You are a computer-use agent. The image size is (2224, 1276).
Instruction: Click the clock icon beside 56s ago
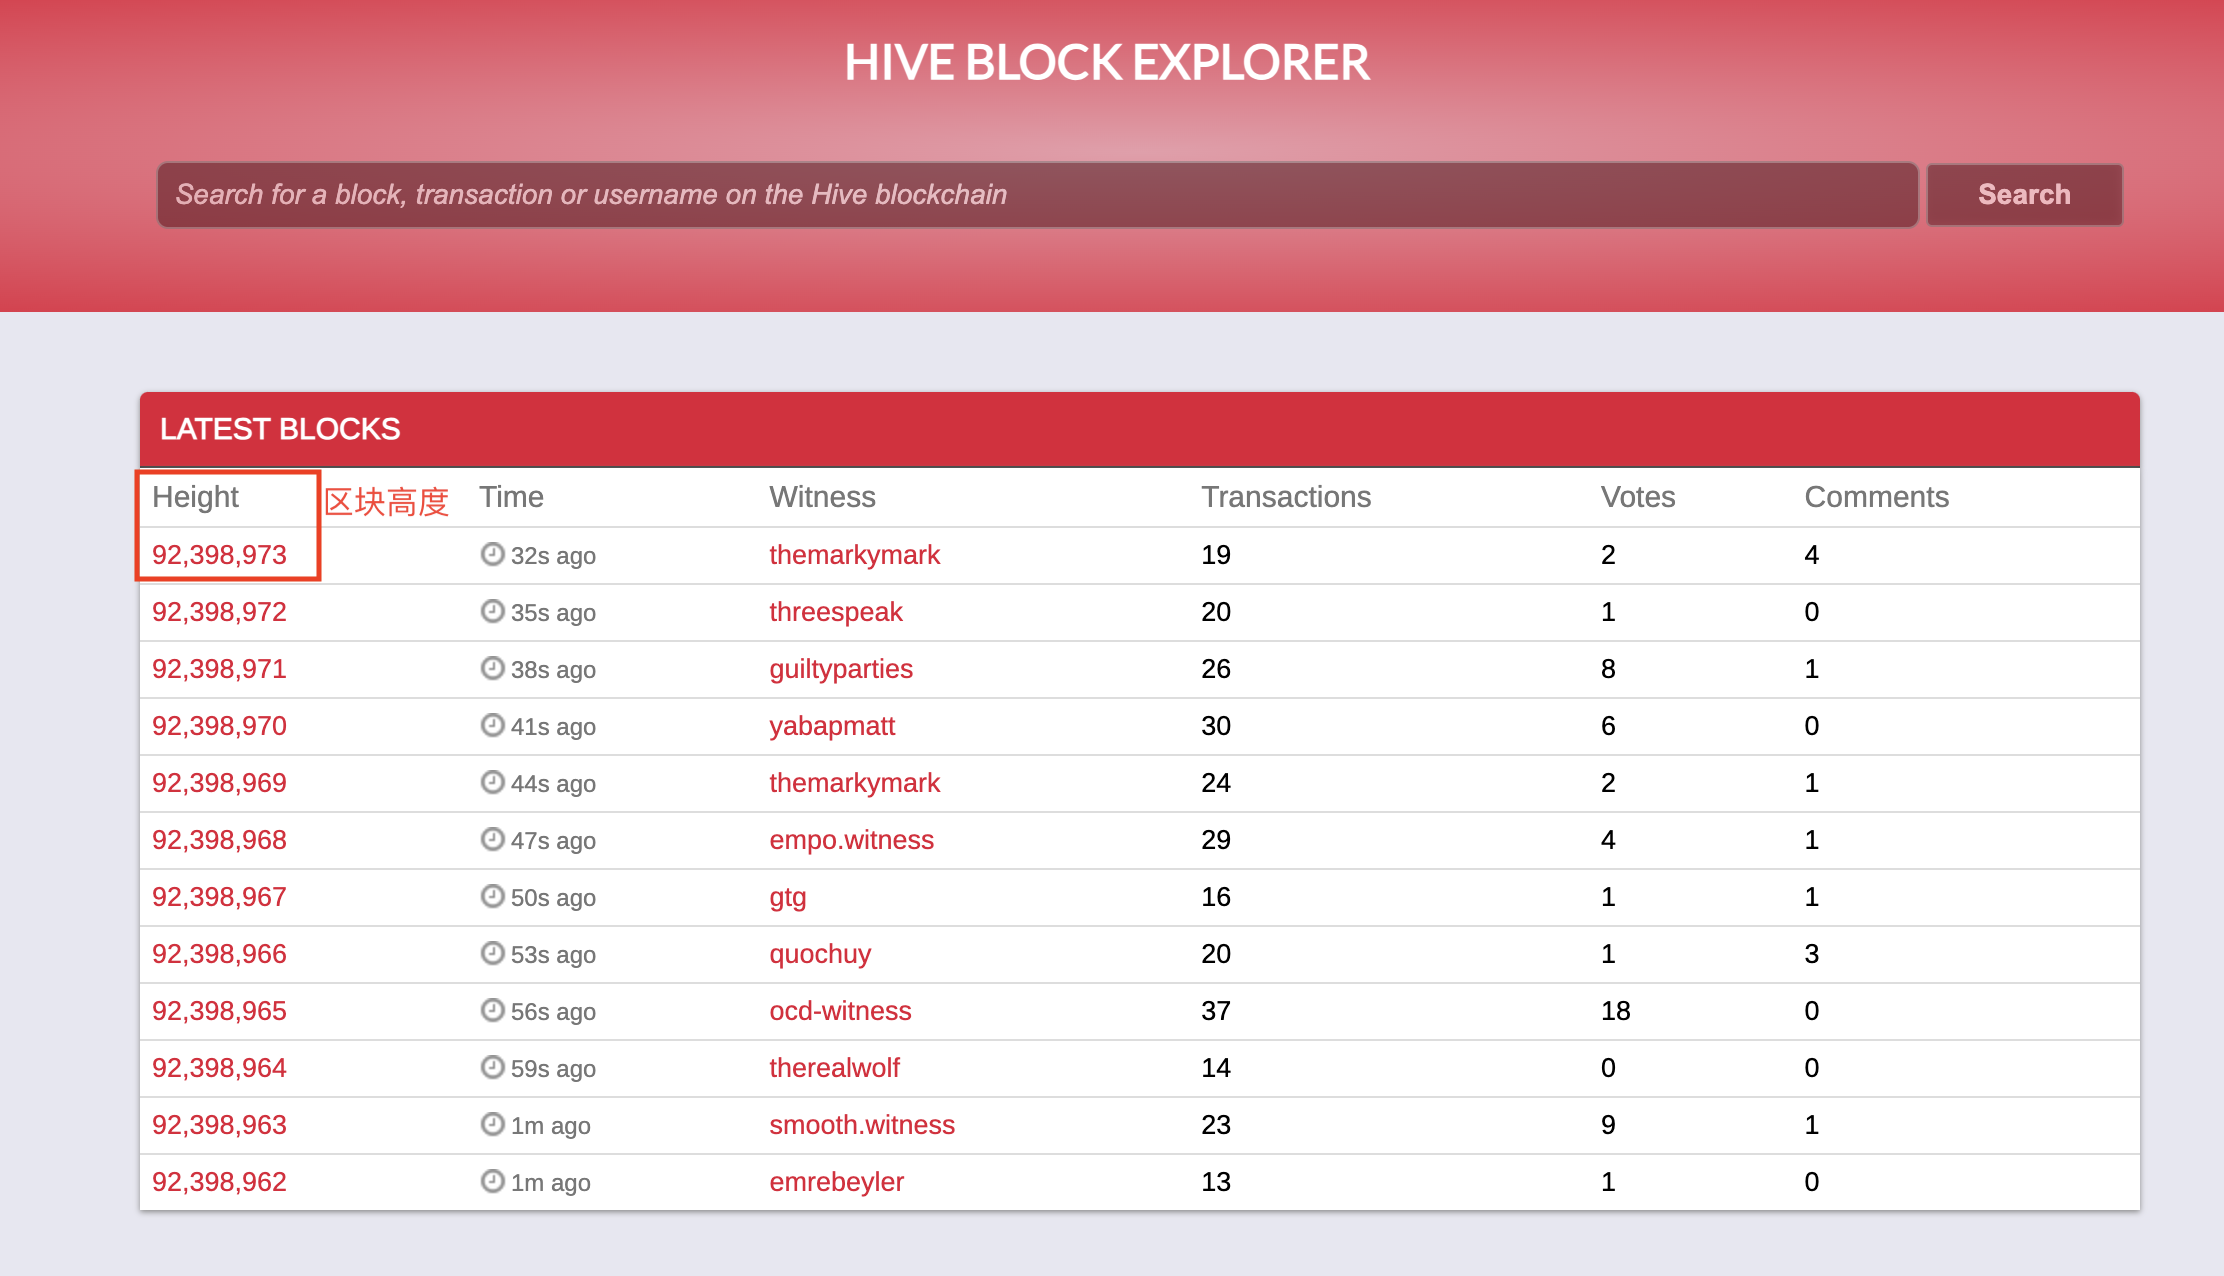[x=492, y=1010]
